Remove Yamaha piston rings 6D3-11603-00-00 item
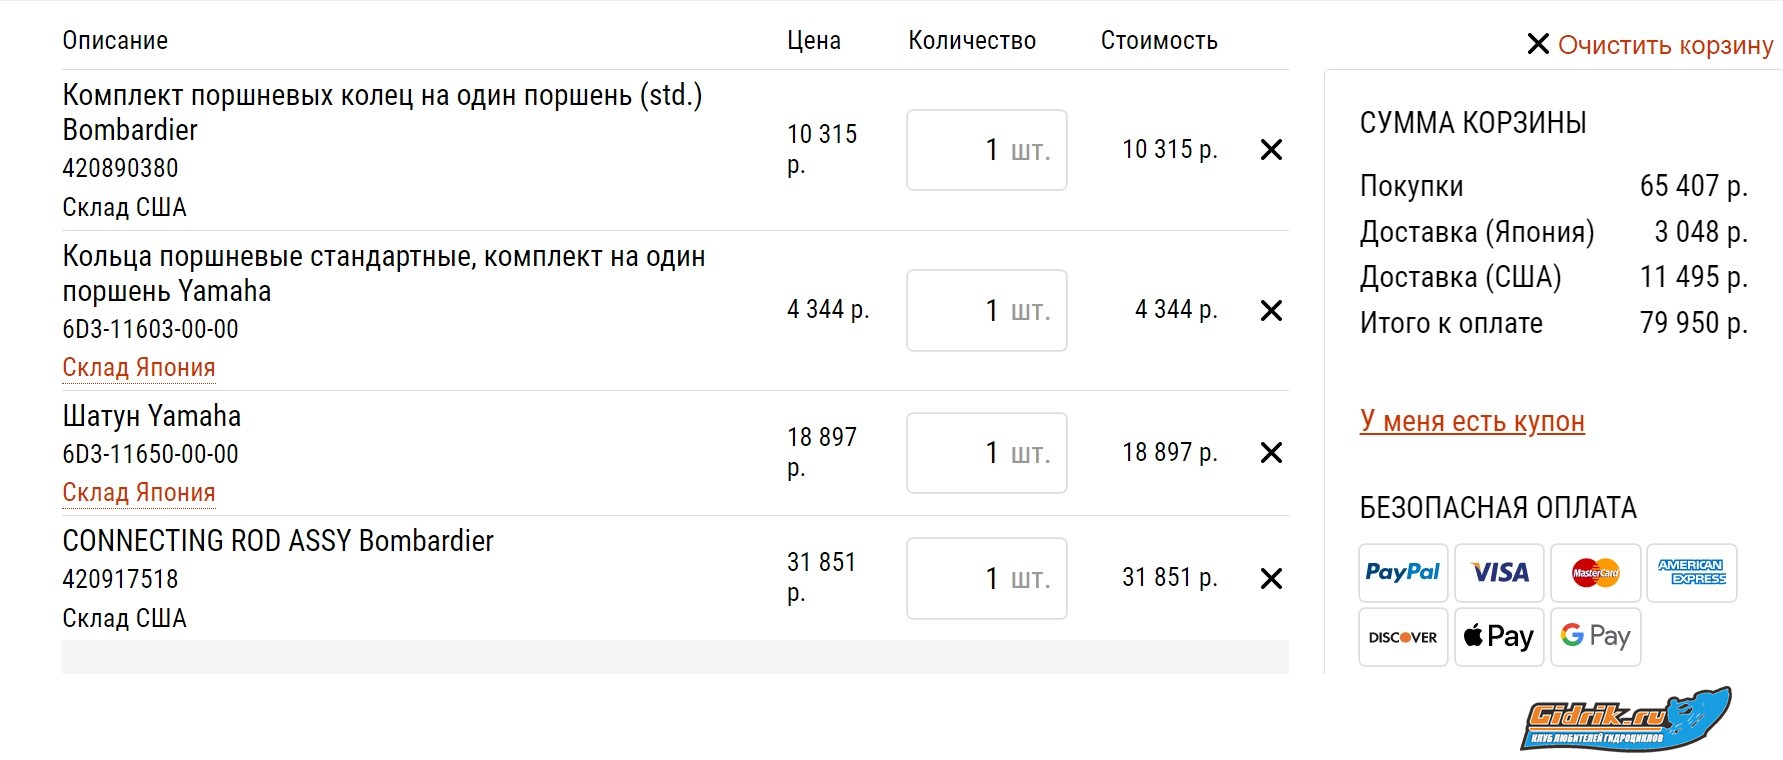Viewport: 1783px width, 760px height. [x=1271, y=311]
